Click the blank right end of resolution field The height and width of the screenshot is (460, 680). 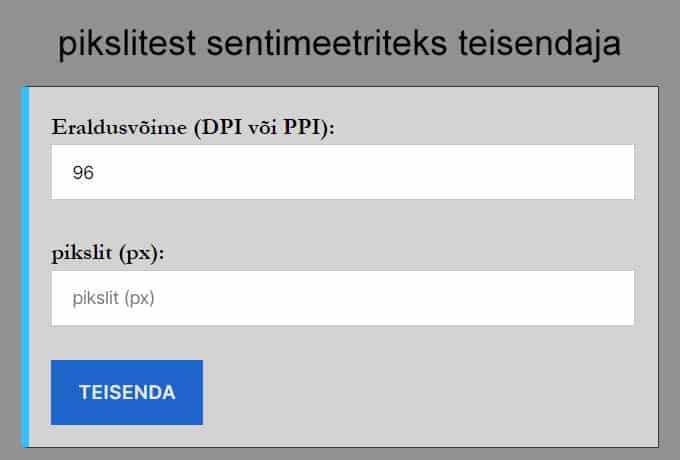(x=580, y=172)
